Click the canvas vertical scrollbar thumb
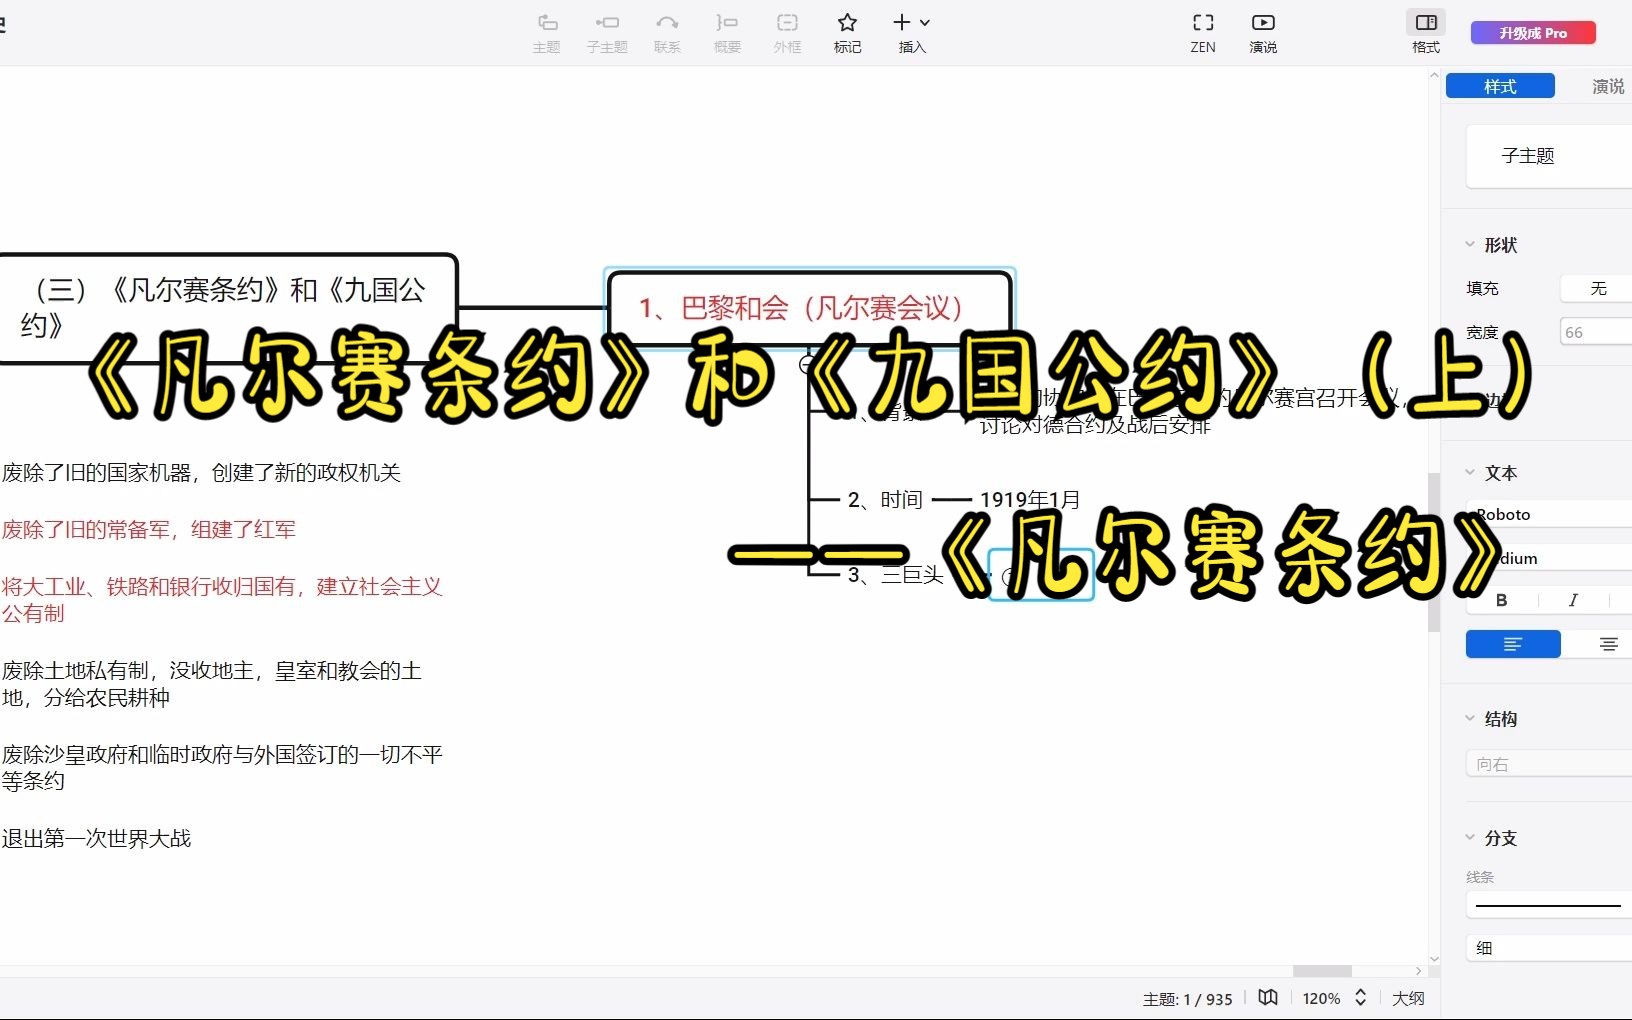Screen dimensions: 1632x1020 tap(1434, 552)
